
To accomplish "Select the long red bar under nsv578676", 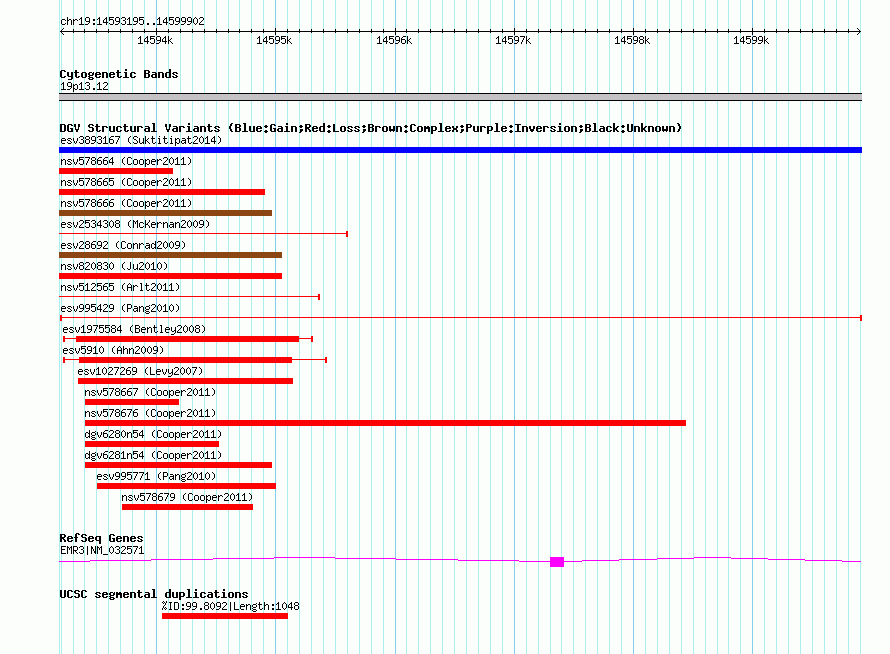I will (385, 423).
